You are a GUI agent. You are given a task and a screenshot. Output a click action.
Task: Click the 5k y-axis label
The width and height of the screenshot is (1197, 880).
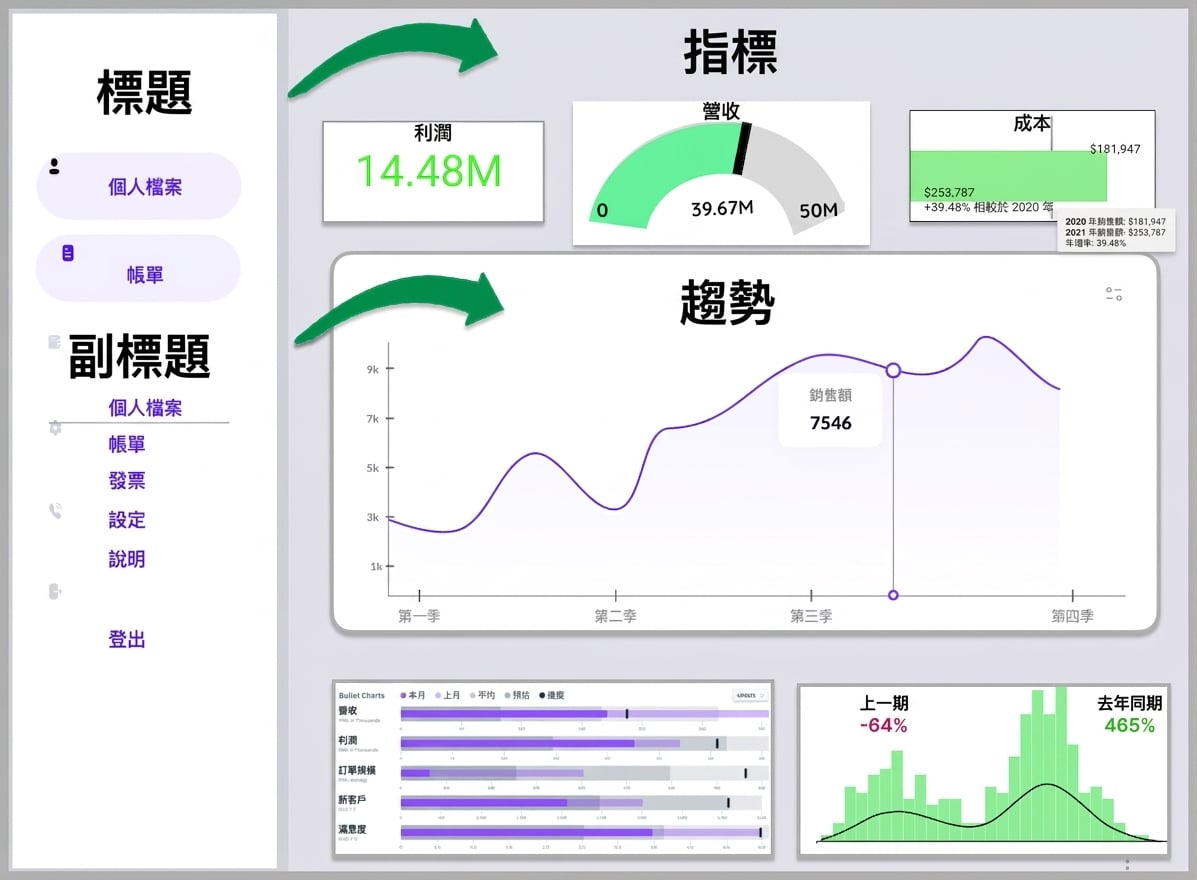(x=373, y=468)
